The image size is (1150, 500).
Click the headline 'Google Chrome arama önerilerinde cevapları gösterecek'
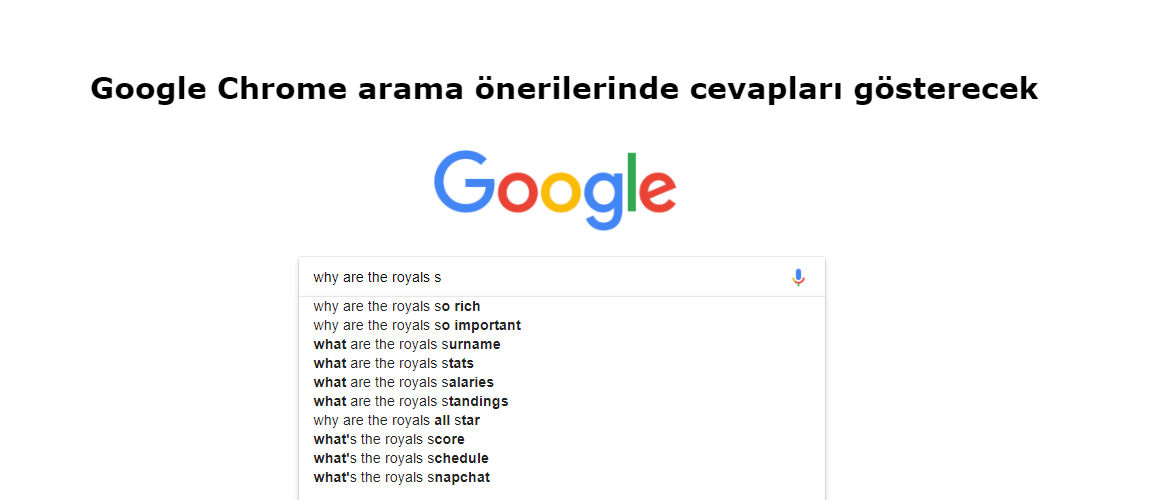pos(564,89)
